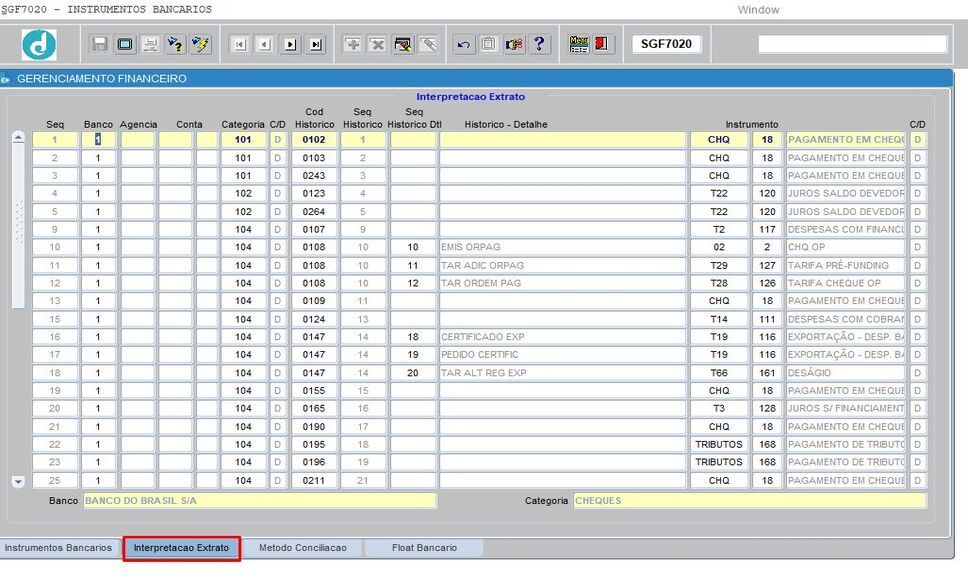Click the clipboard toolbar icon
This screenshot has height=577, width=968.
488,44
